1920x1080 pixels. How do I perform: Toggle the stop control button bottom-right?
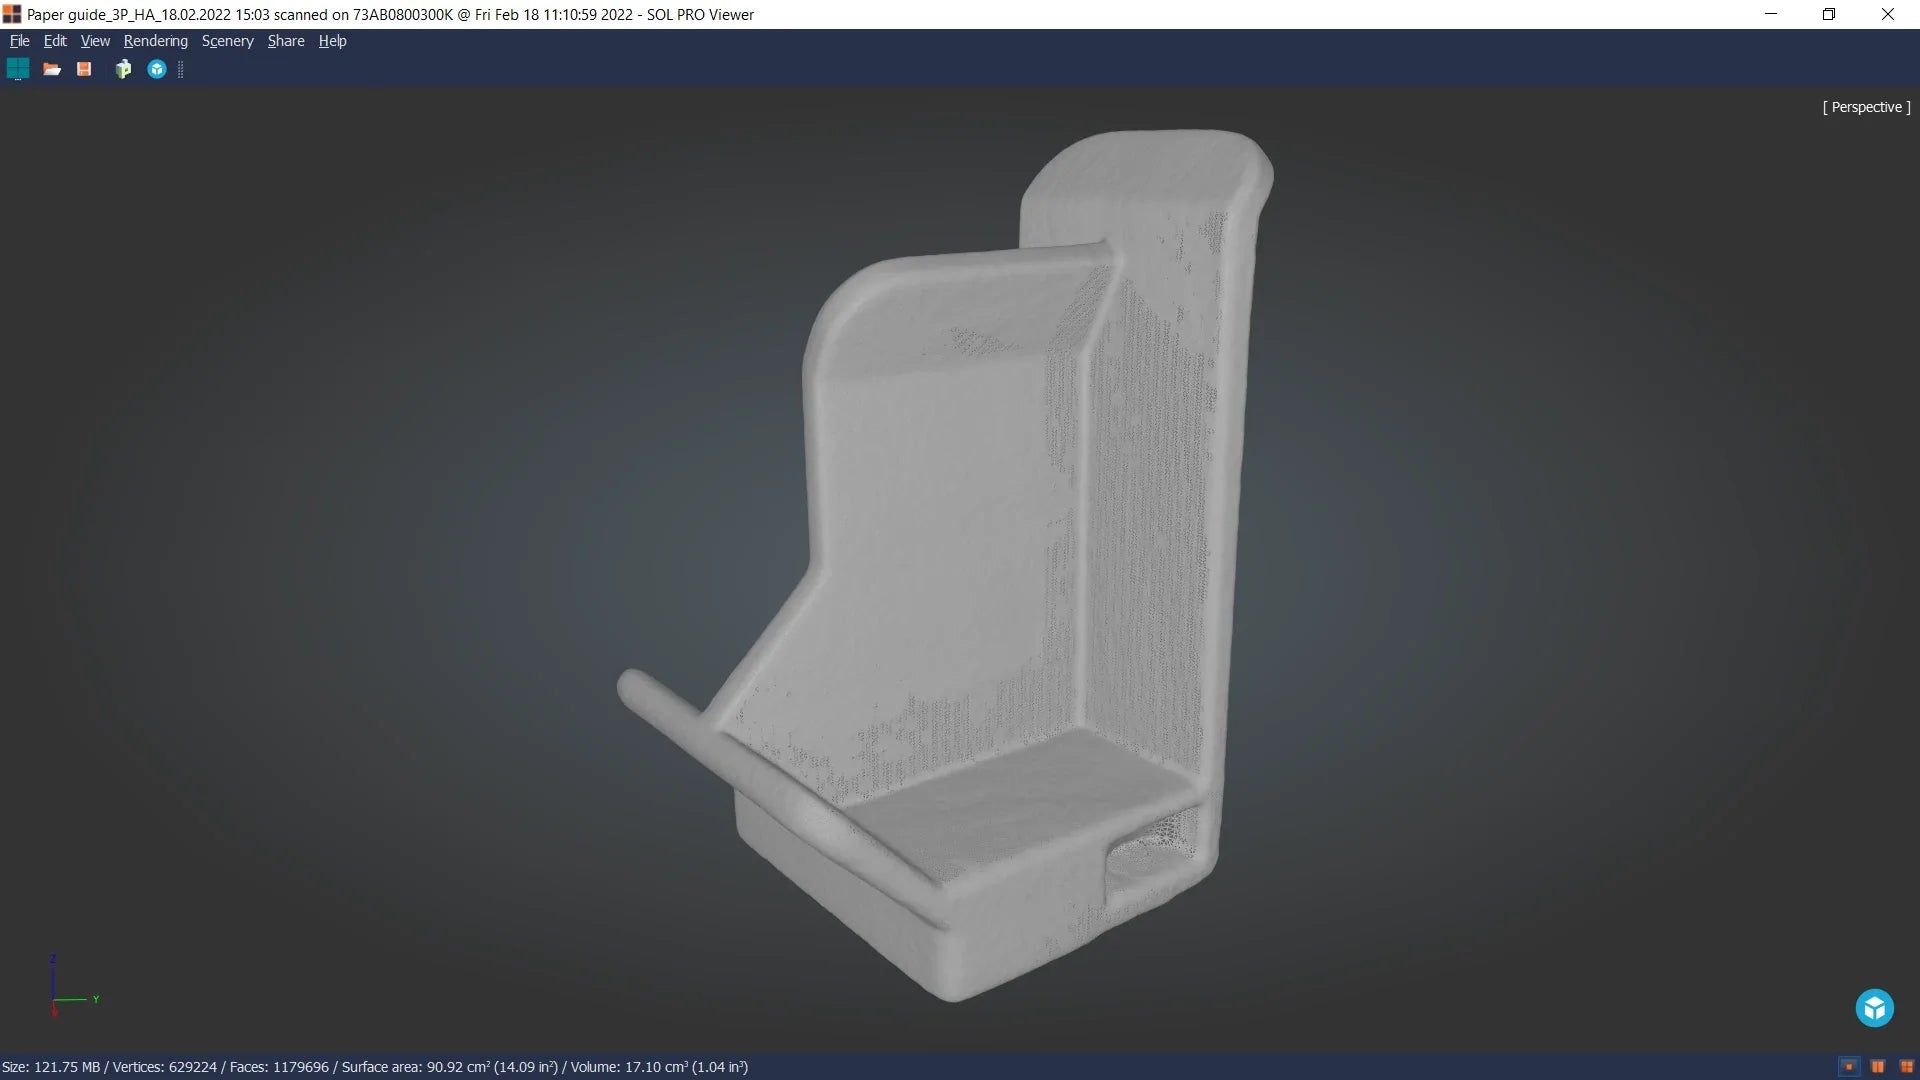[1847, 1064]
